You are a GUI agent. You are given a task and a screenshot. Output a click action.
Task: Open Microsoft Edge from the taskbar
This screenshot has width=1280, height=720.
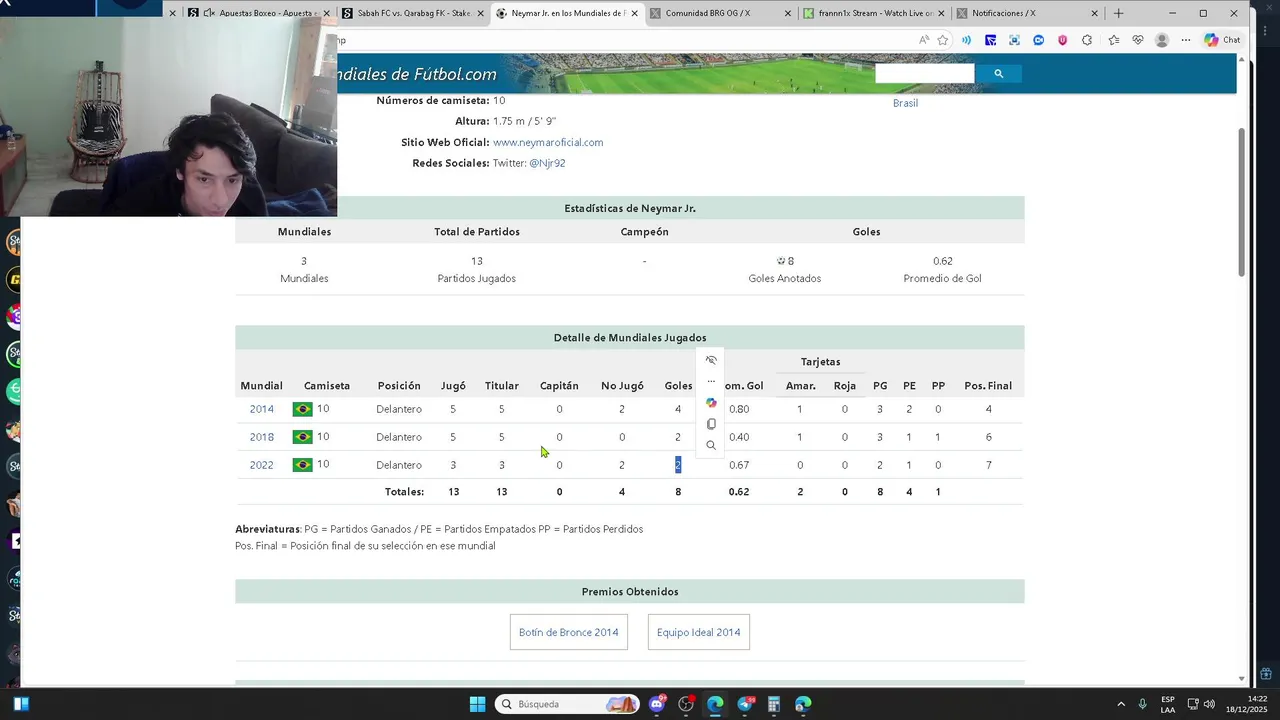715,704
